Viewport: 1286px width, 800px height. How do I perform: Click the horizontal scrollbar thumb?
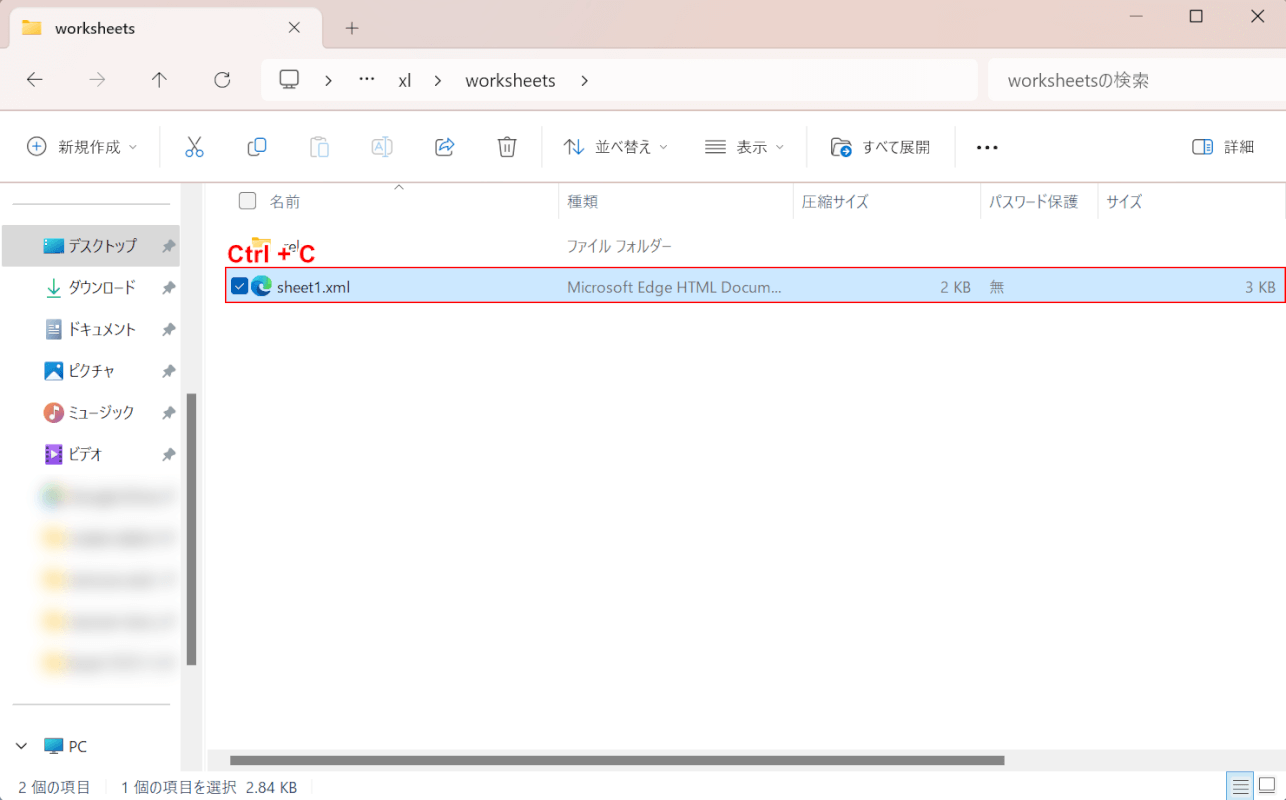click(x=616, y=760)
